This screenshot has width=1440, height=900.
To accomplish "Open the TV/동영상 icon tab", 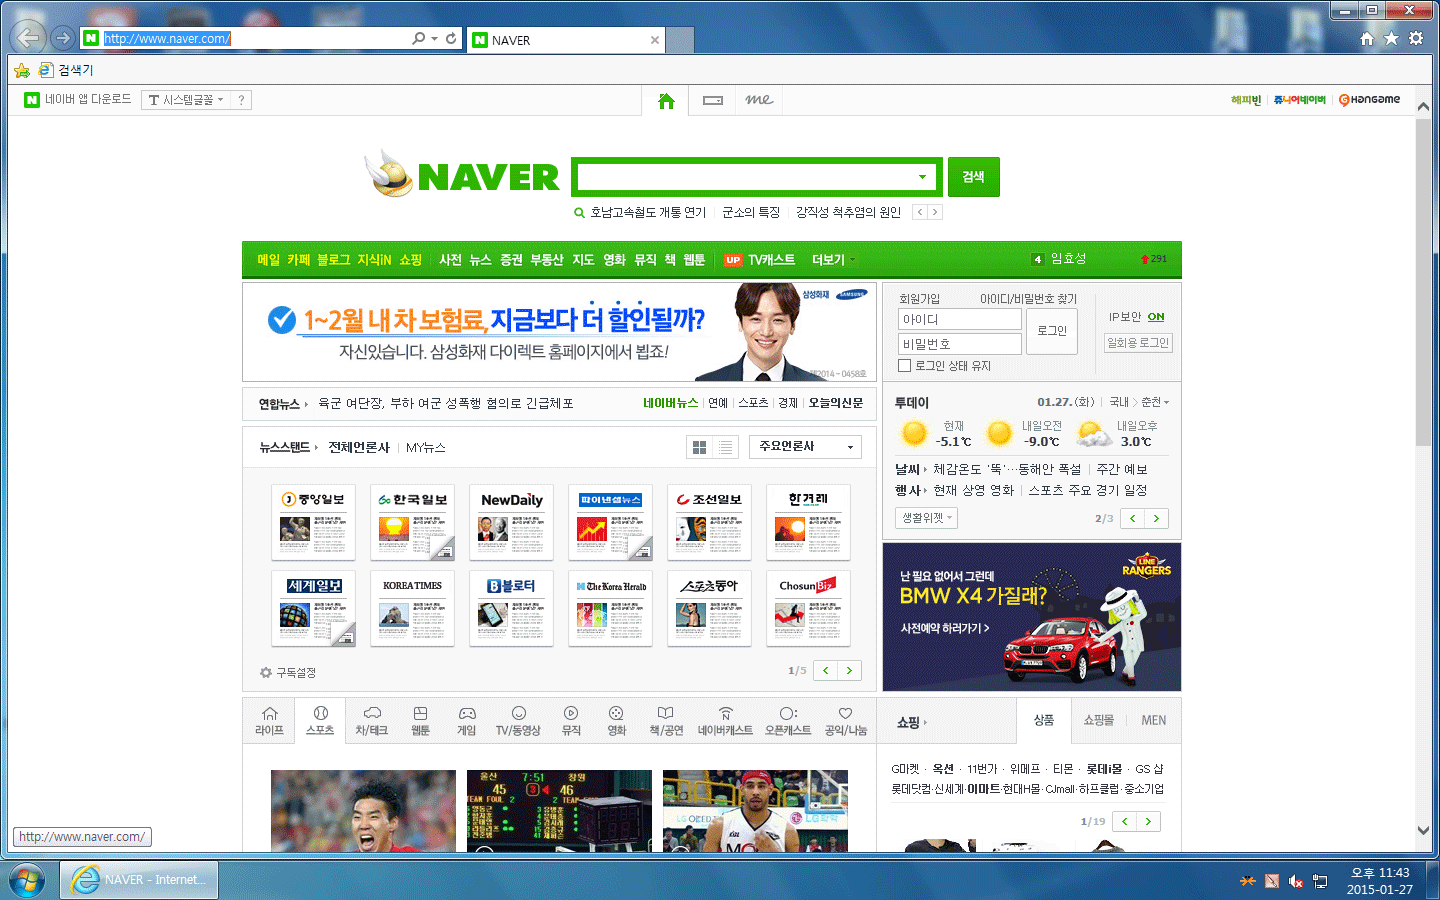I will pyautogui.click(x=518, y=721).
